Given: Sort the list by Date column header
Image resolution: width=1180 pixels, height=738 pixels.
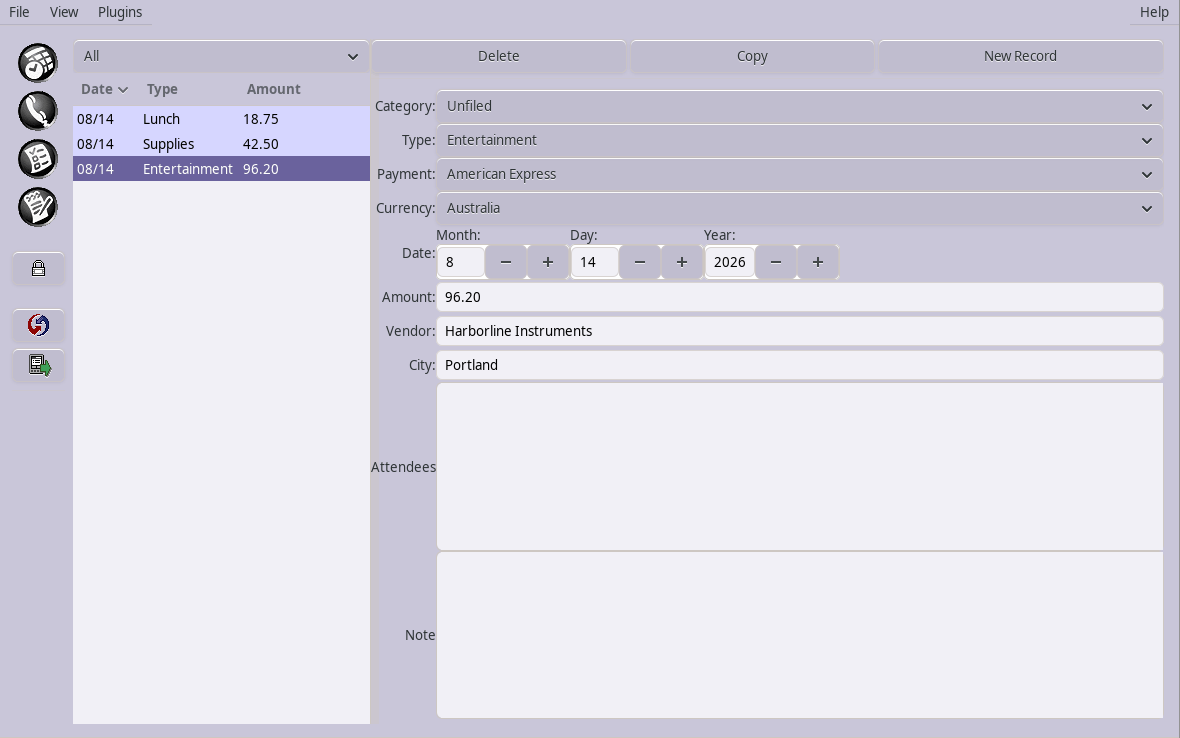Looking at the screenshot, I should pyautogui.click(x=105, y=89).
